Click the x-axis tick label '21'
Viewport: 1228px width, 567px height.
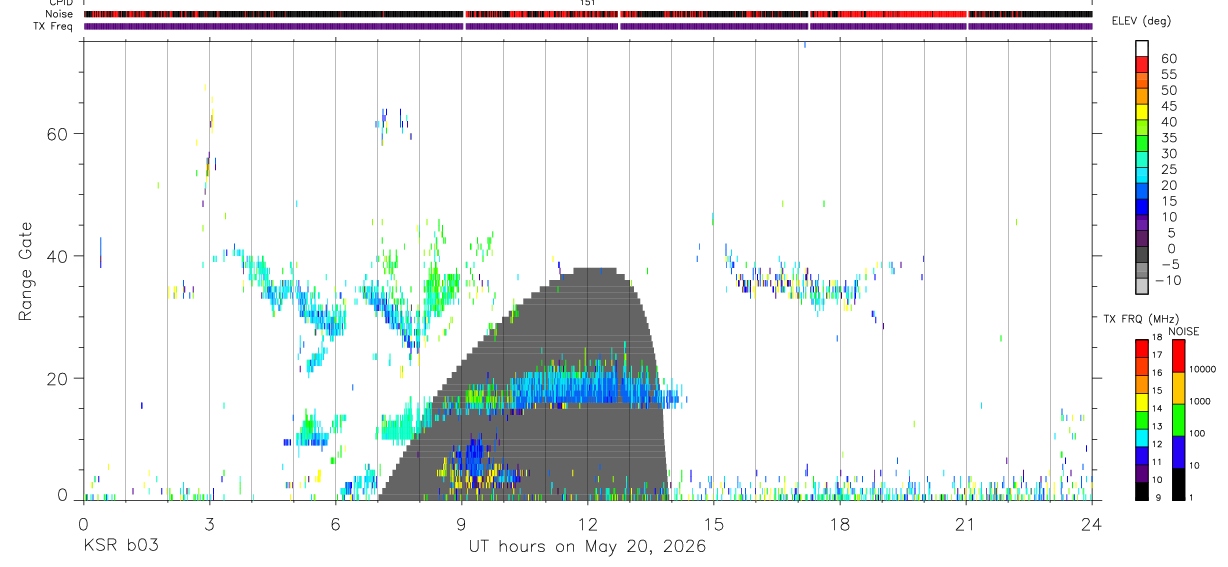coord(965,523)
